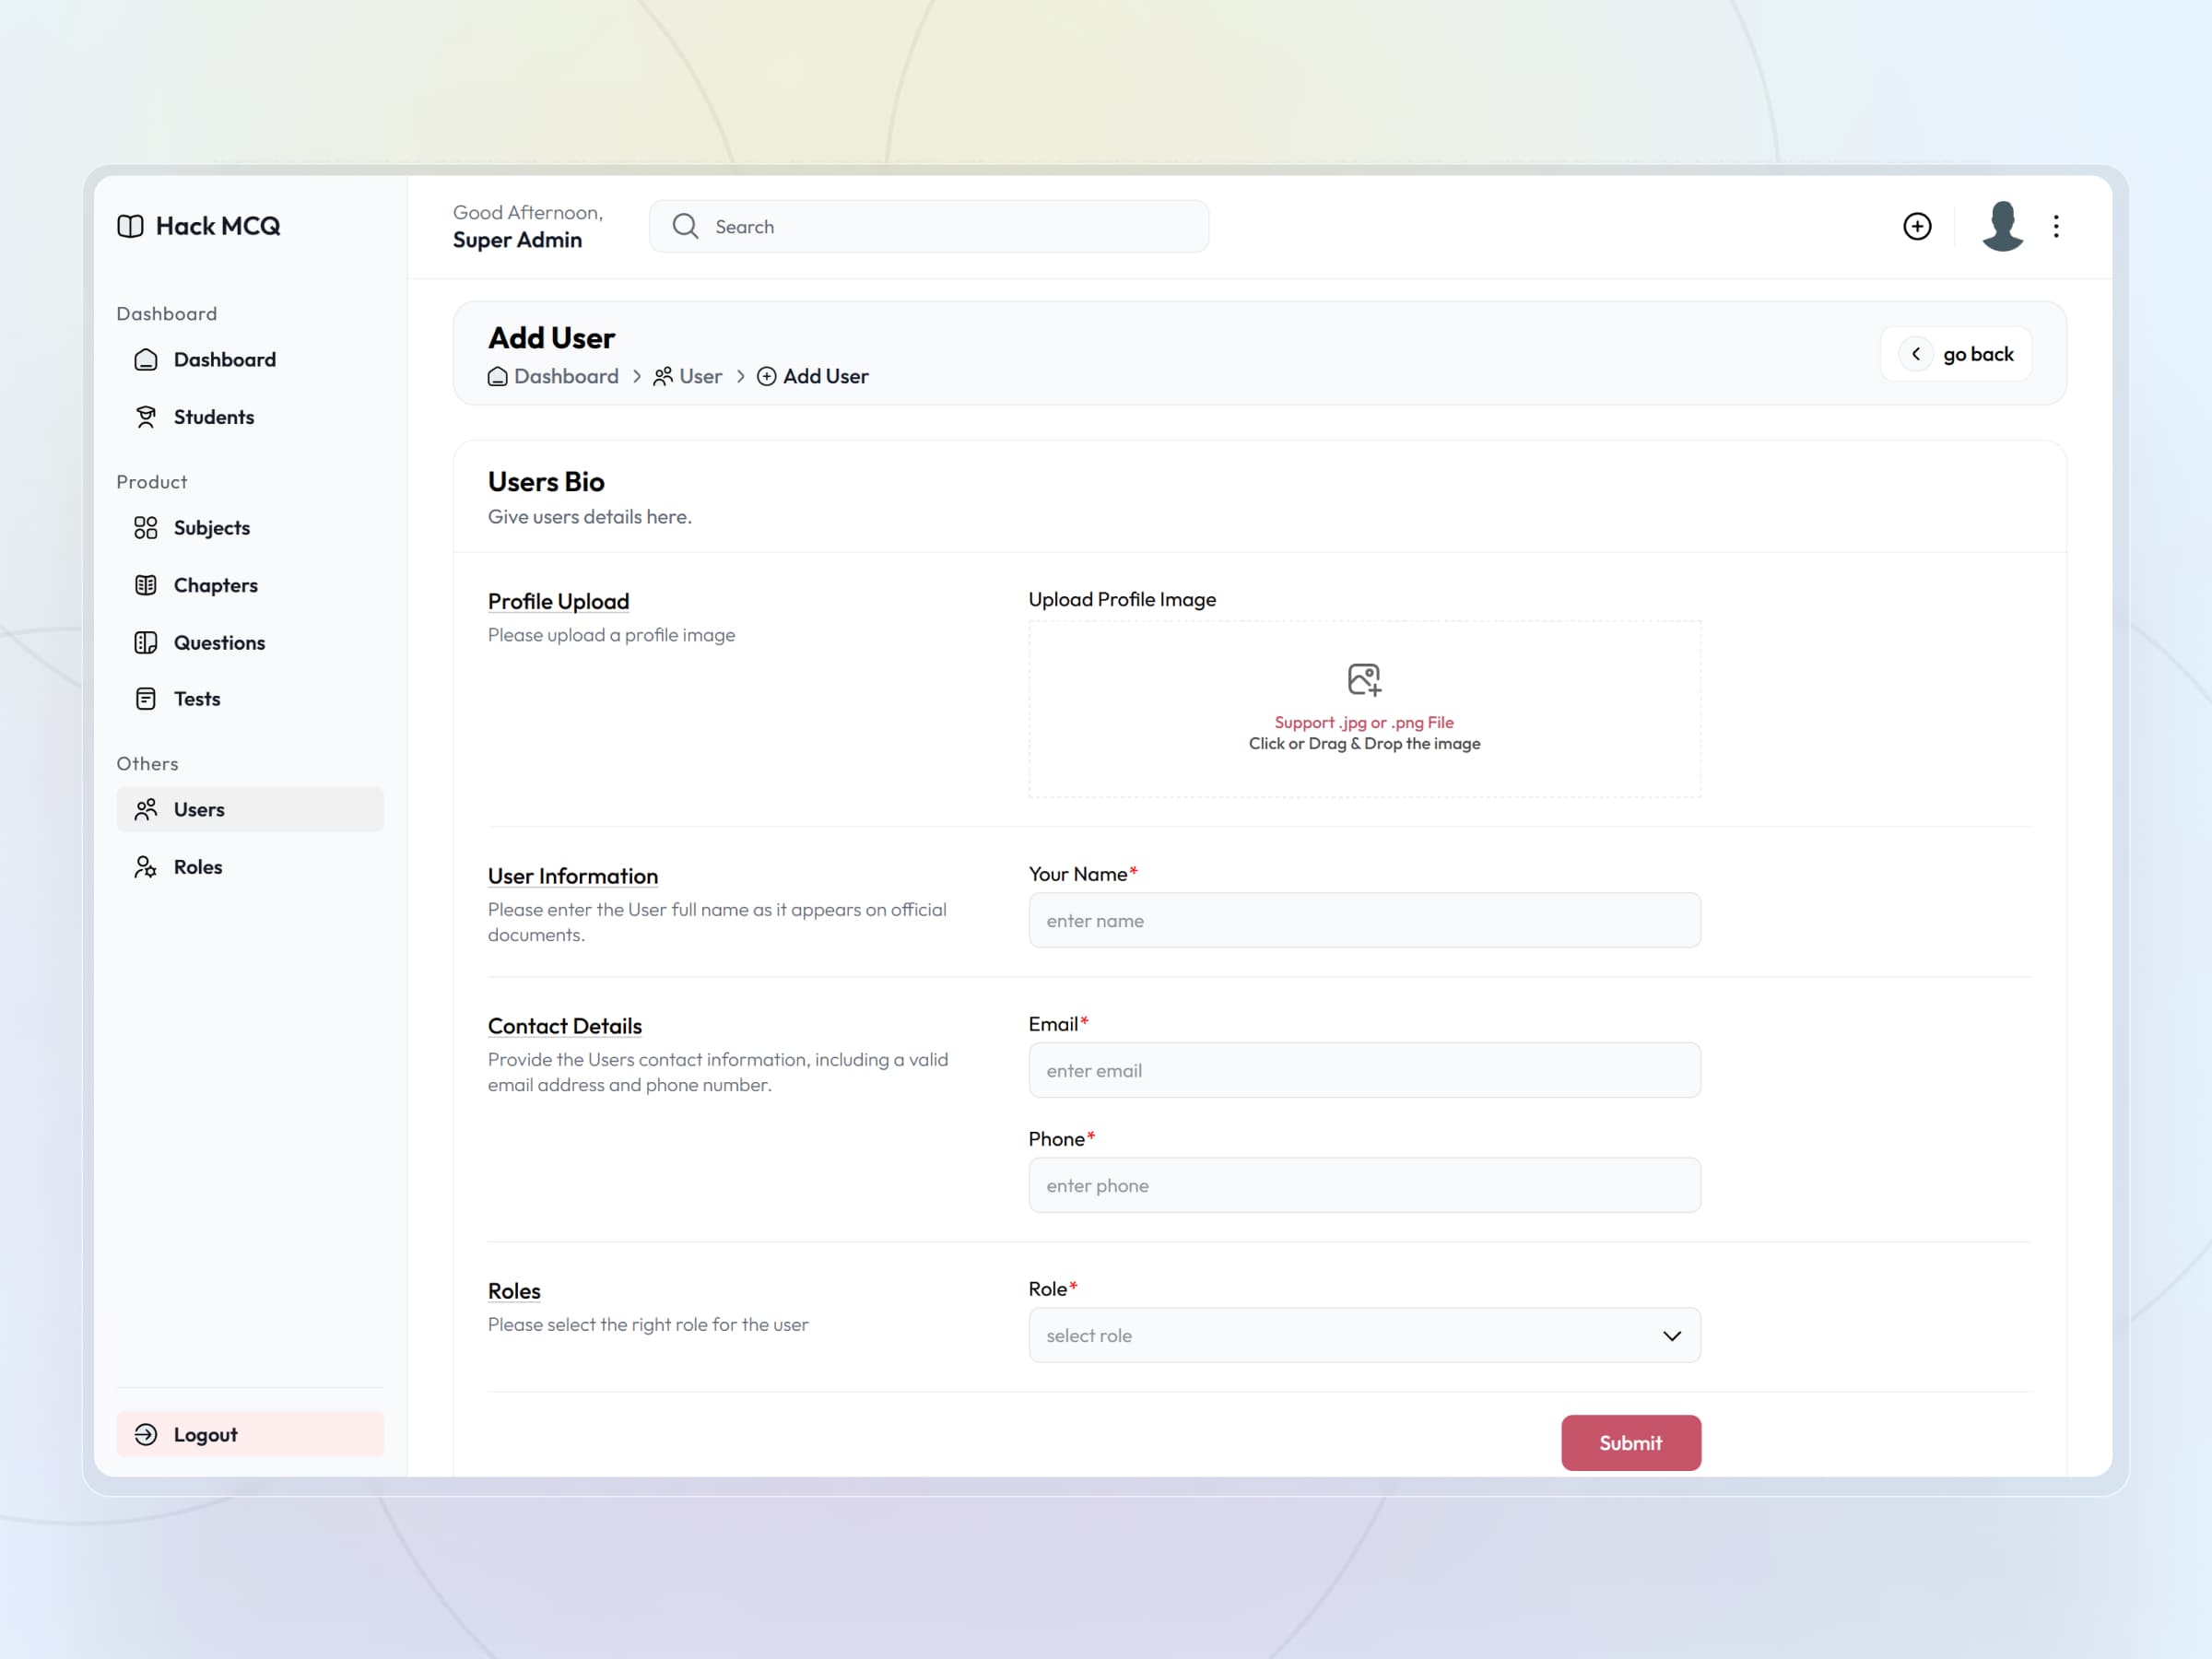
Task: Open Dashboard in the sidebar menu
Action: pyautogui.click(x=250, y=360)
